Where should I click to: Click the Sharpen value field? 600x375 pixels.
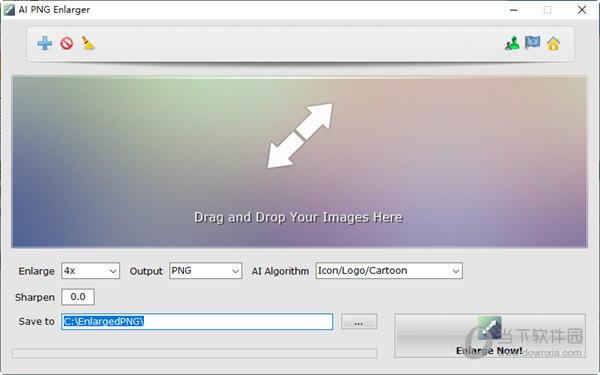pyautogui.click(x=78, y=297)
